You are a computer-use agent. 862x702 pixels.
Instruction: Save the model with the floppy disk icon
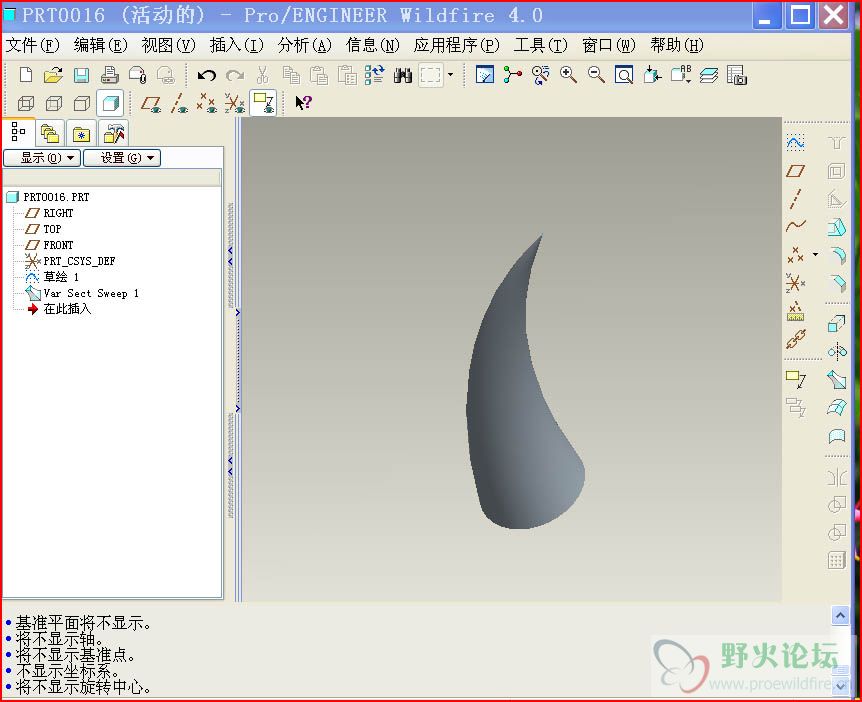(81, 75)
